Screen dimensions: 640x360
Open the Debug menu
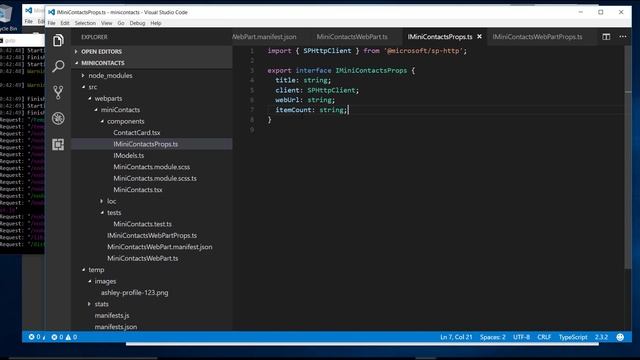click(137, 23)
